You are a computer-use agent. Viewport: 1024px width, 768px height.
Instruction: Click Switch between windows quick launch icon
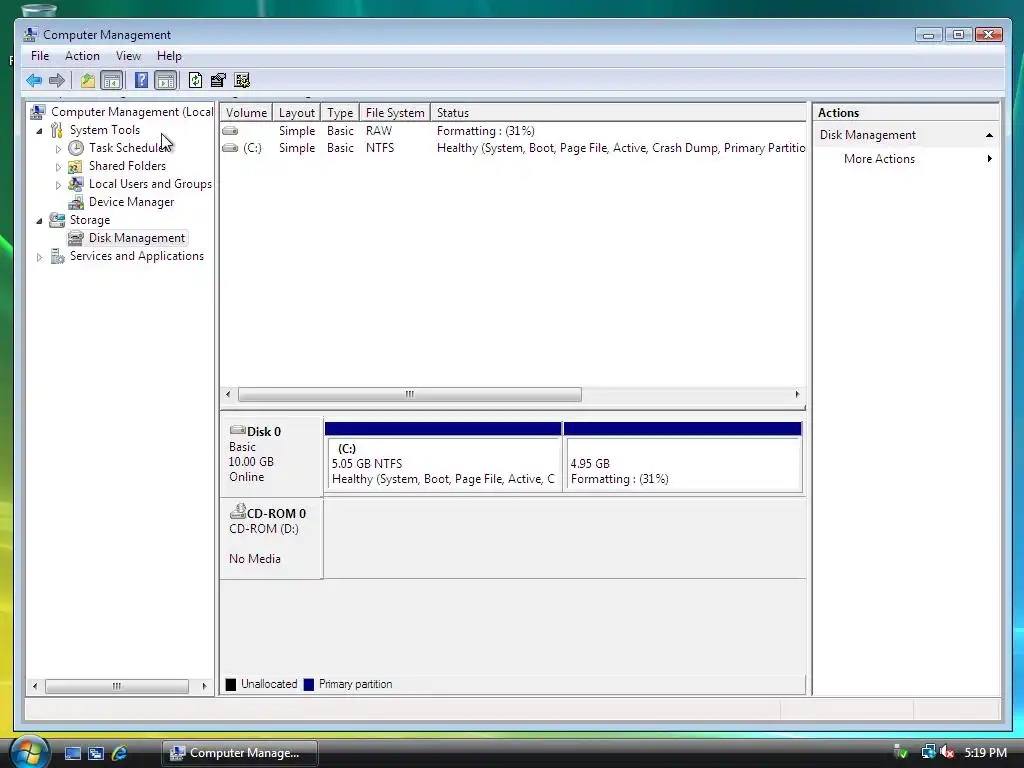(96, 753)
